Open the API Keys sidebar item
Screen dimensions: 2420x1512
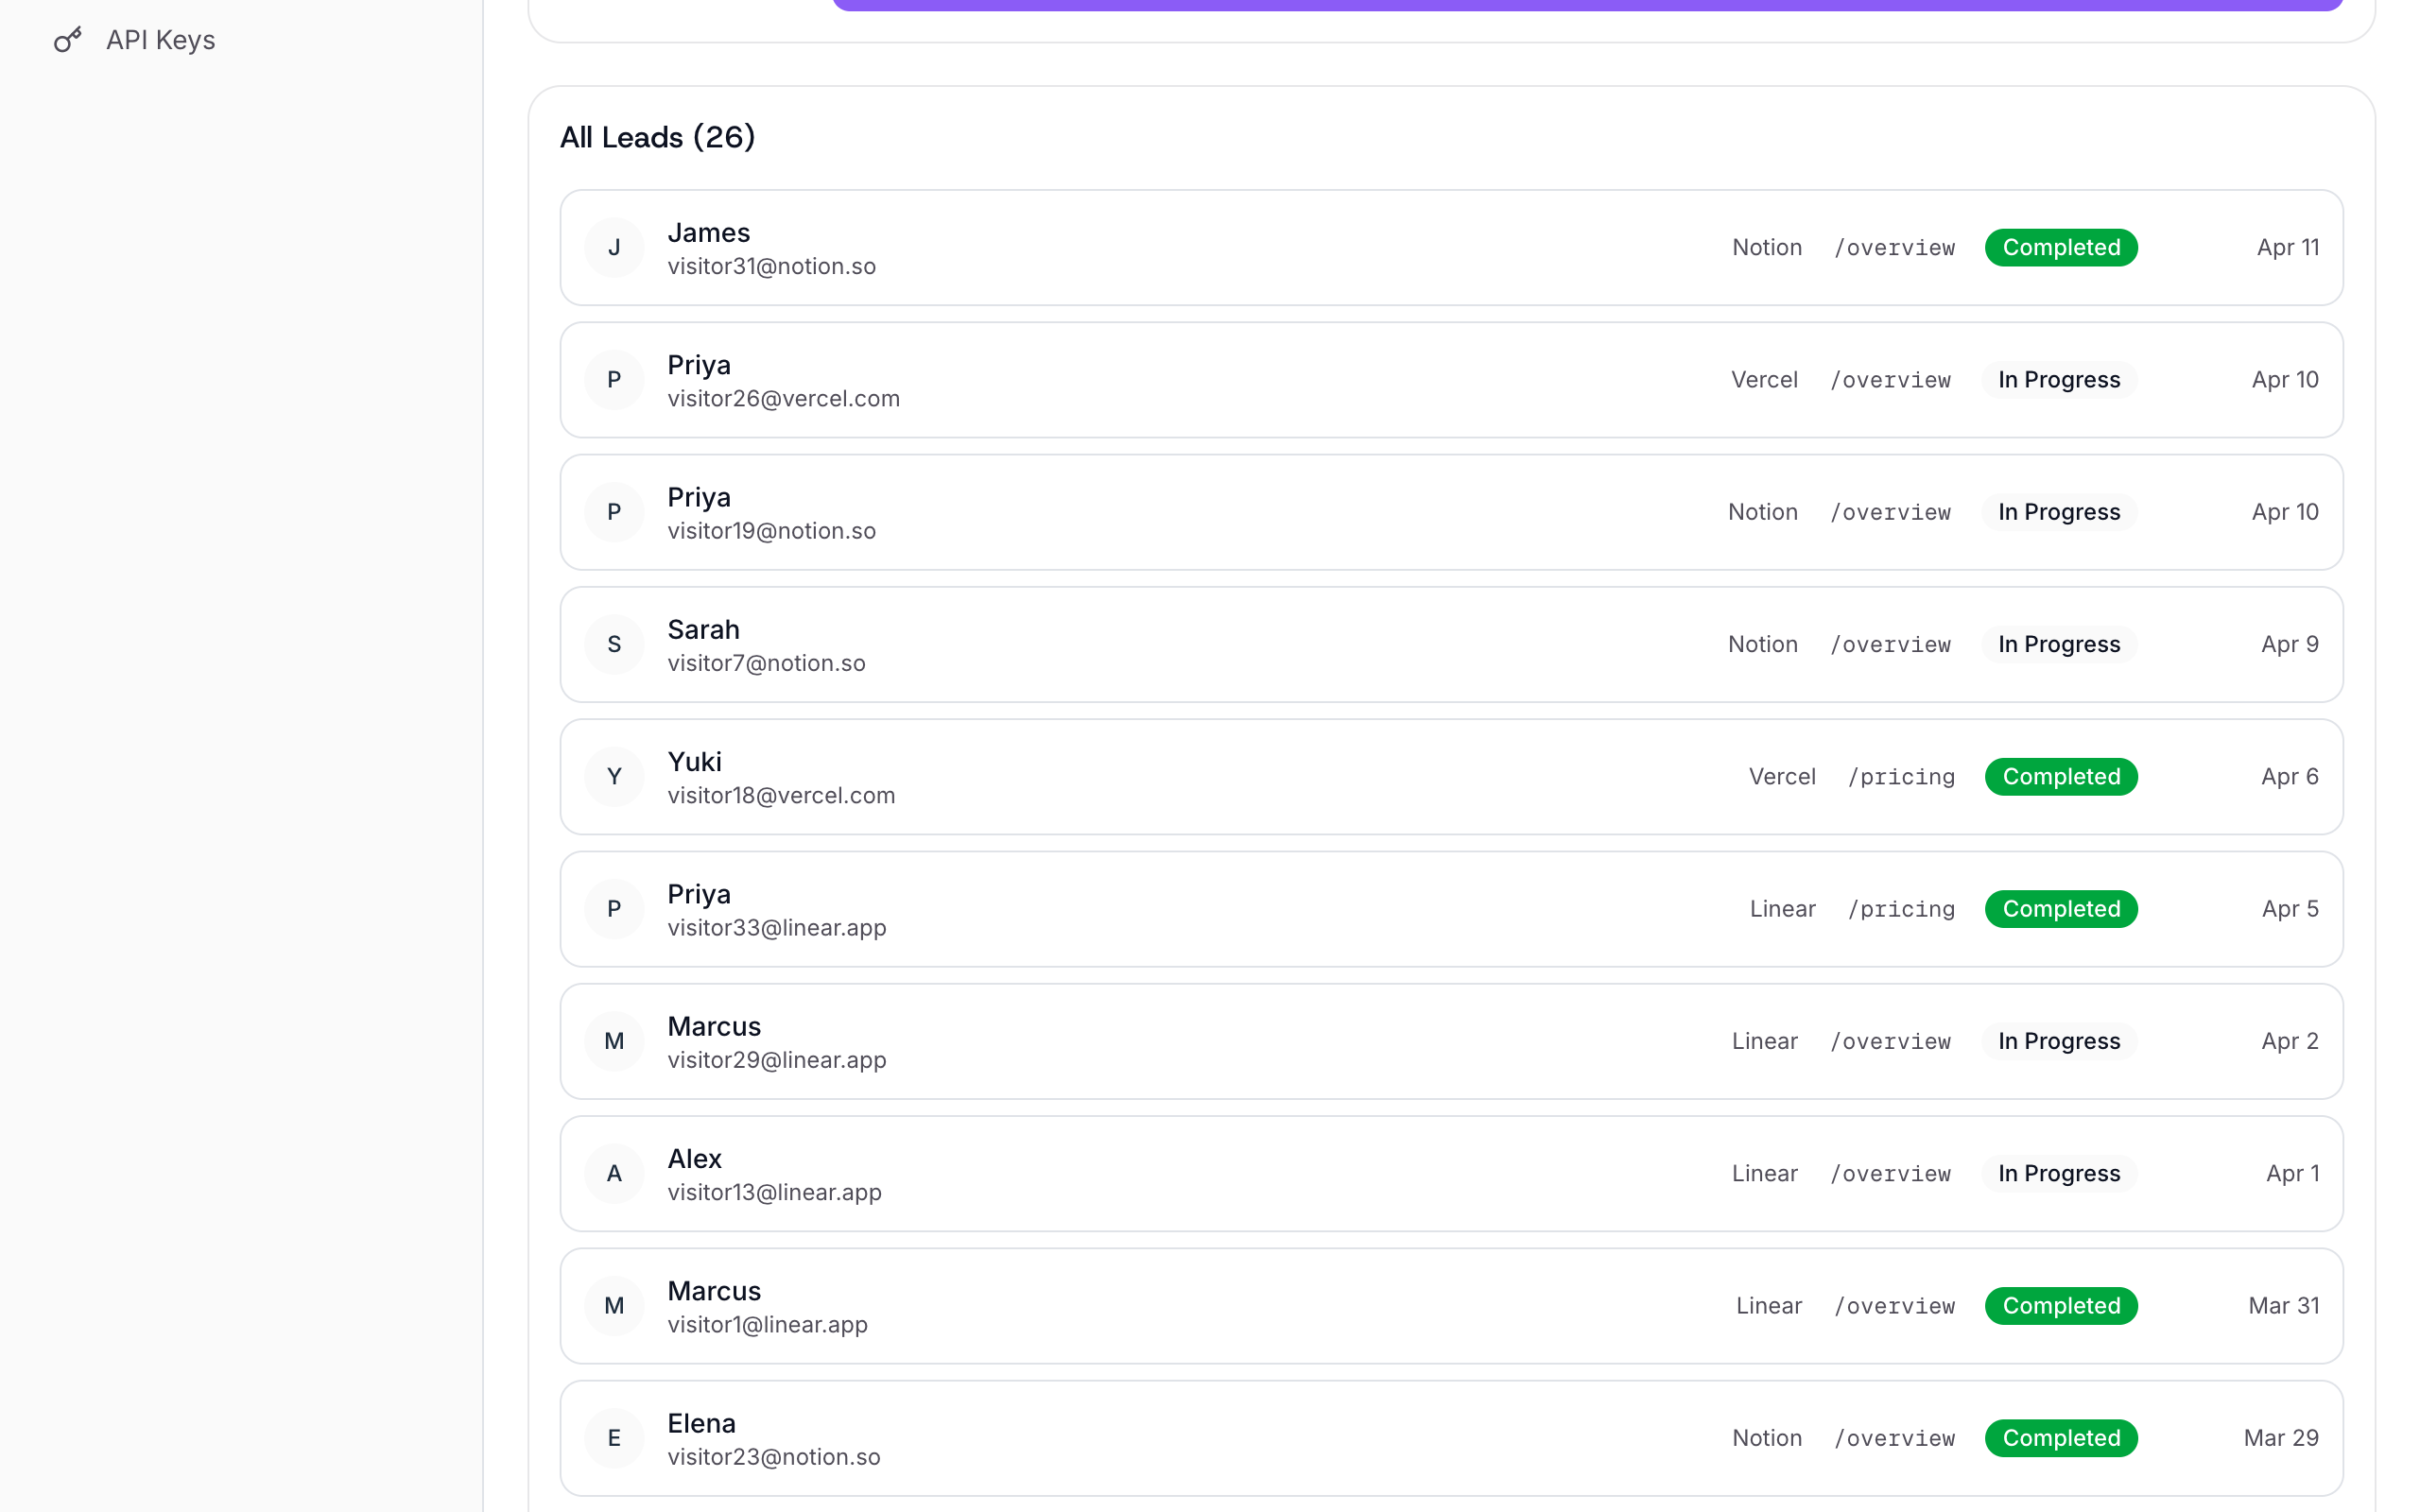[x=160, y=40]
